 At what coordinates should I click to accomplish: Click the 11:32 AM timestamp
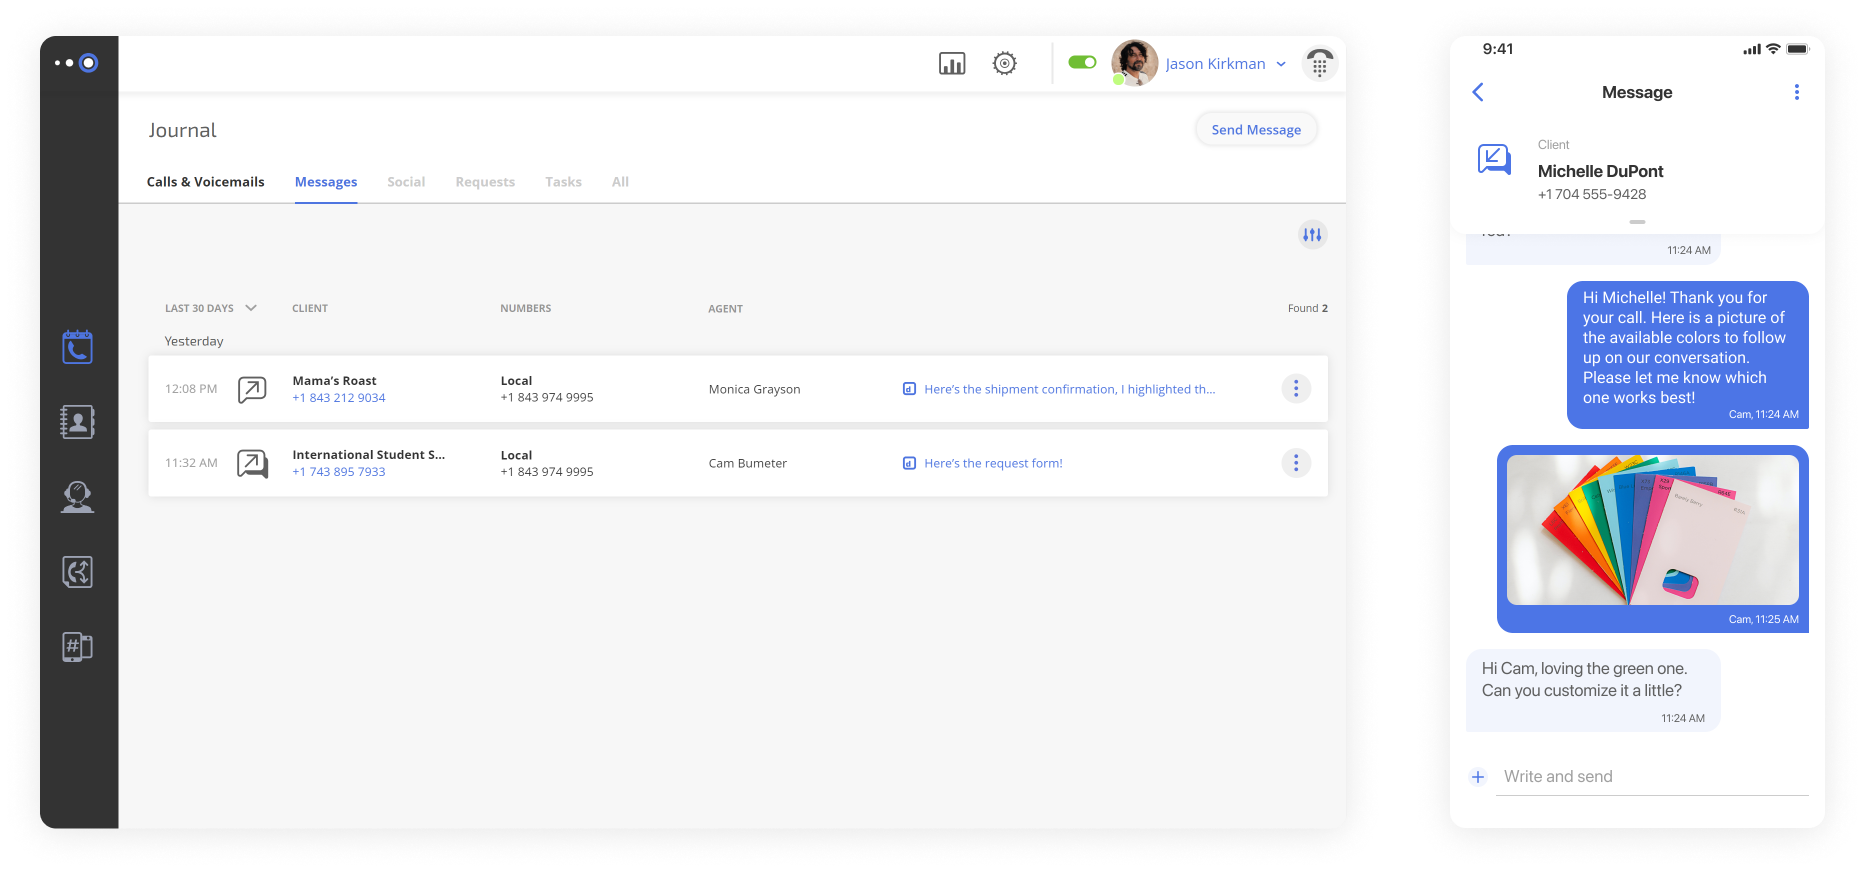191,463
